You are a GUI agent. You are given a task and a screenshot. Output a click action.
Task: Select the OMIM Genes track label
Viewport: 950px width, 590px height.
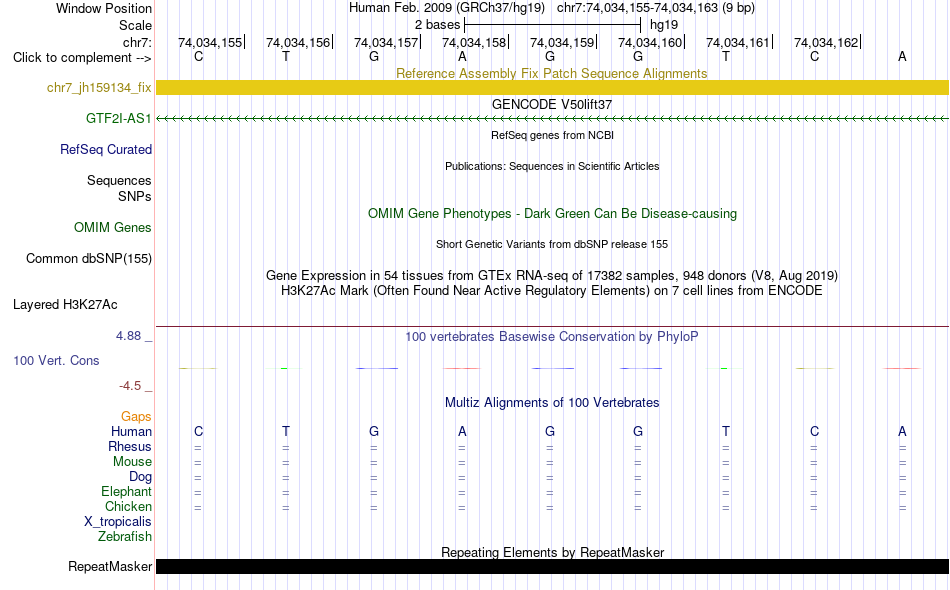113,228
